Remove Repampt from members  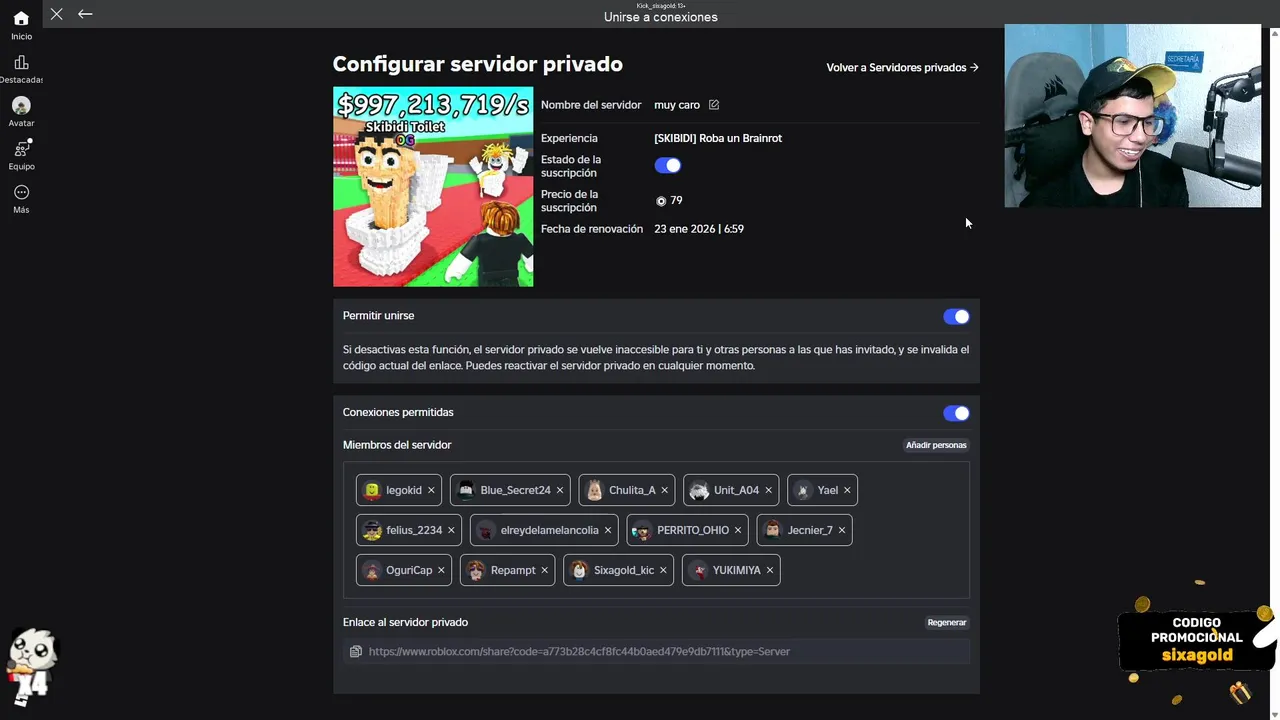tap(544, 570)
